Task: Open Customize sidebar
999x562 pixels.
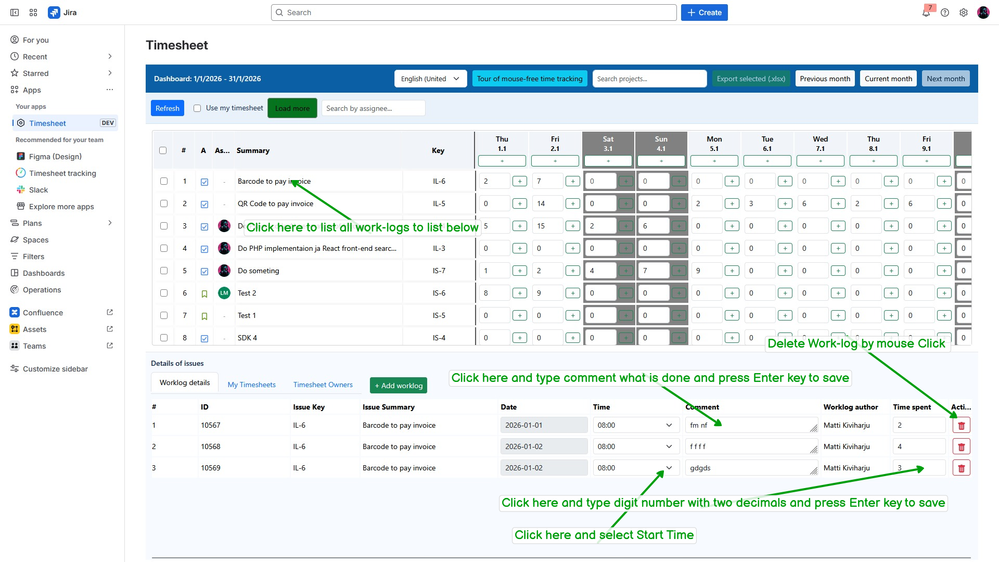Action: coord(55,368)
